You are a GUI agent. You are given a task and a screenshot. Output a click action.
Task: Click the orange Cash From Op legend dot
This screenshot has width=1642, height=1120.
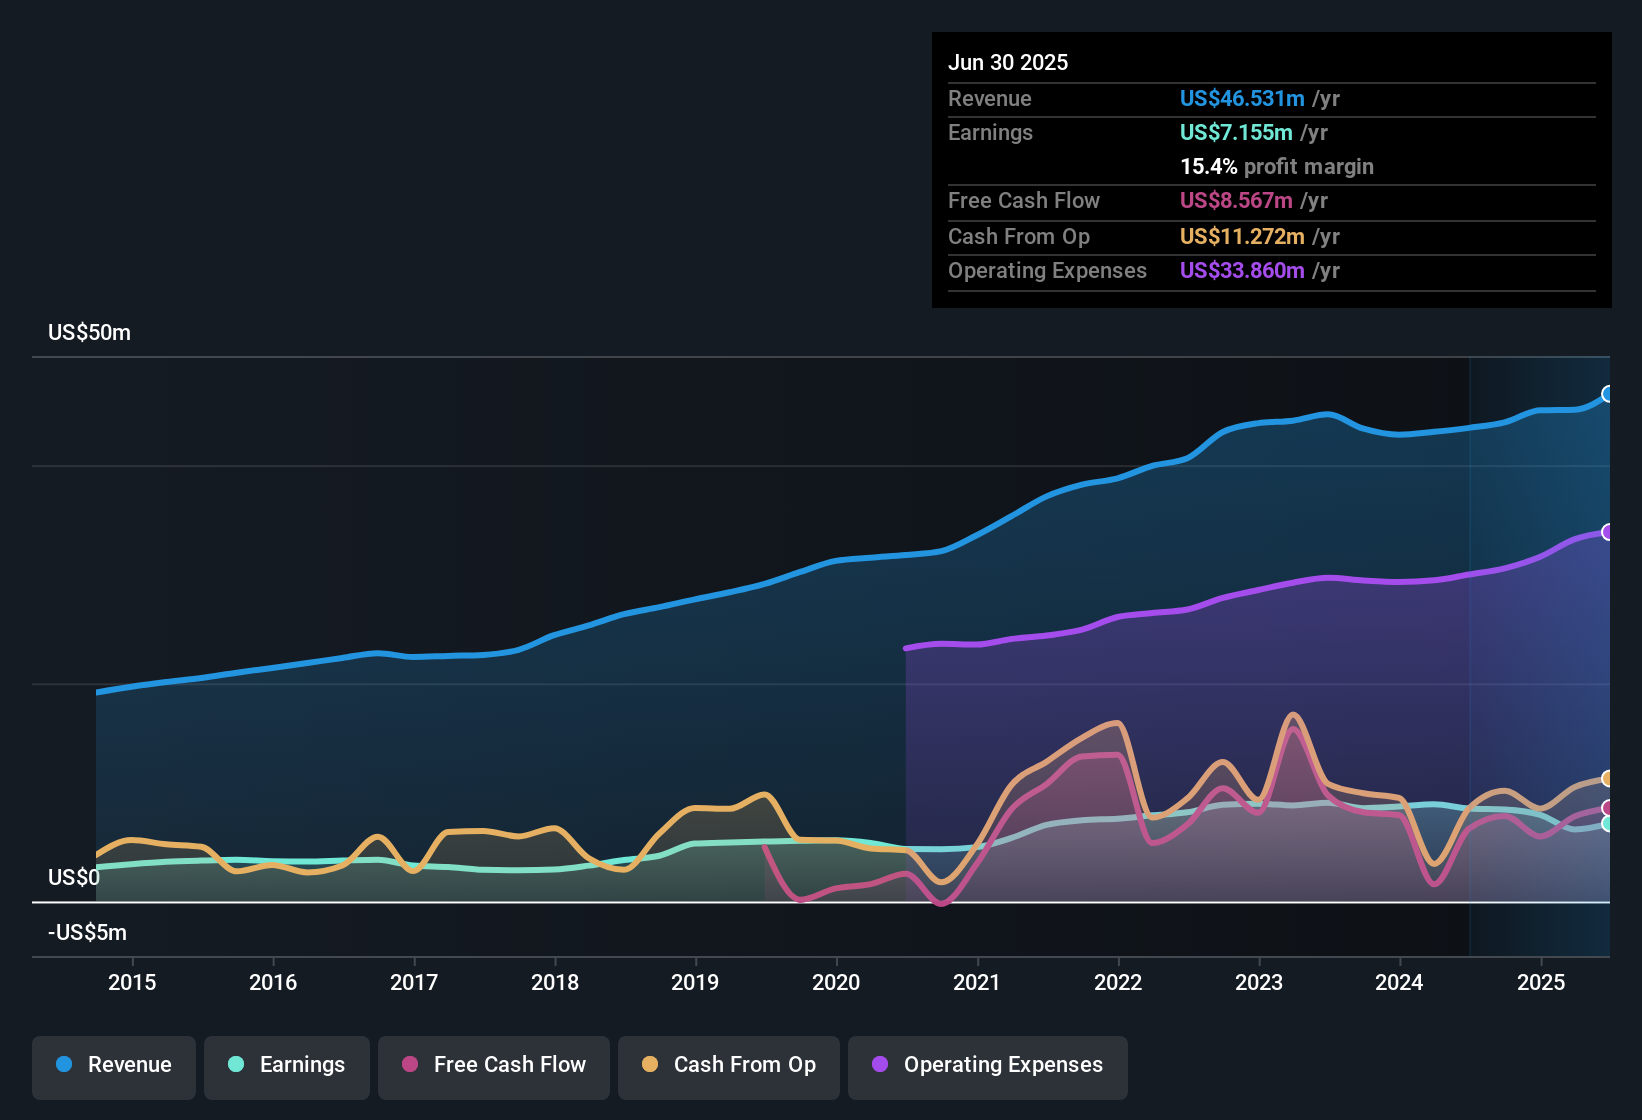click(x=649, y=1065)
